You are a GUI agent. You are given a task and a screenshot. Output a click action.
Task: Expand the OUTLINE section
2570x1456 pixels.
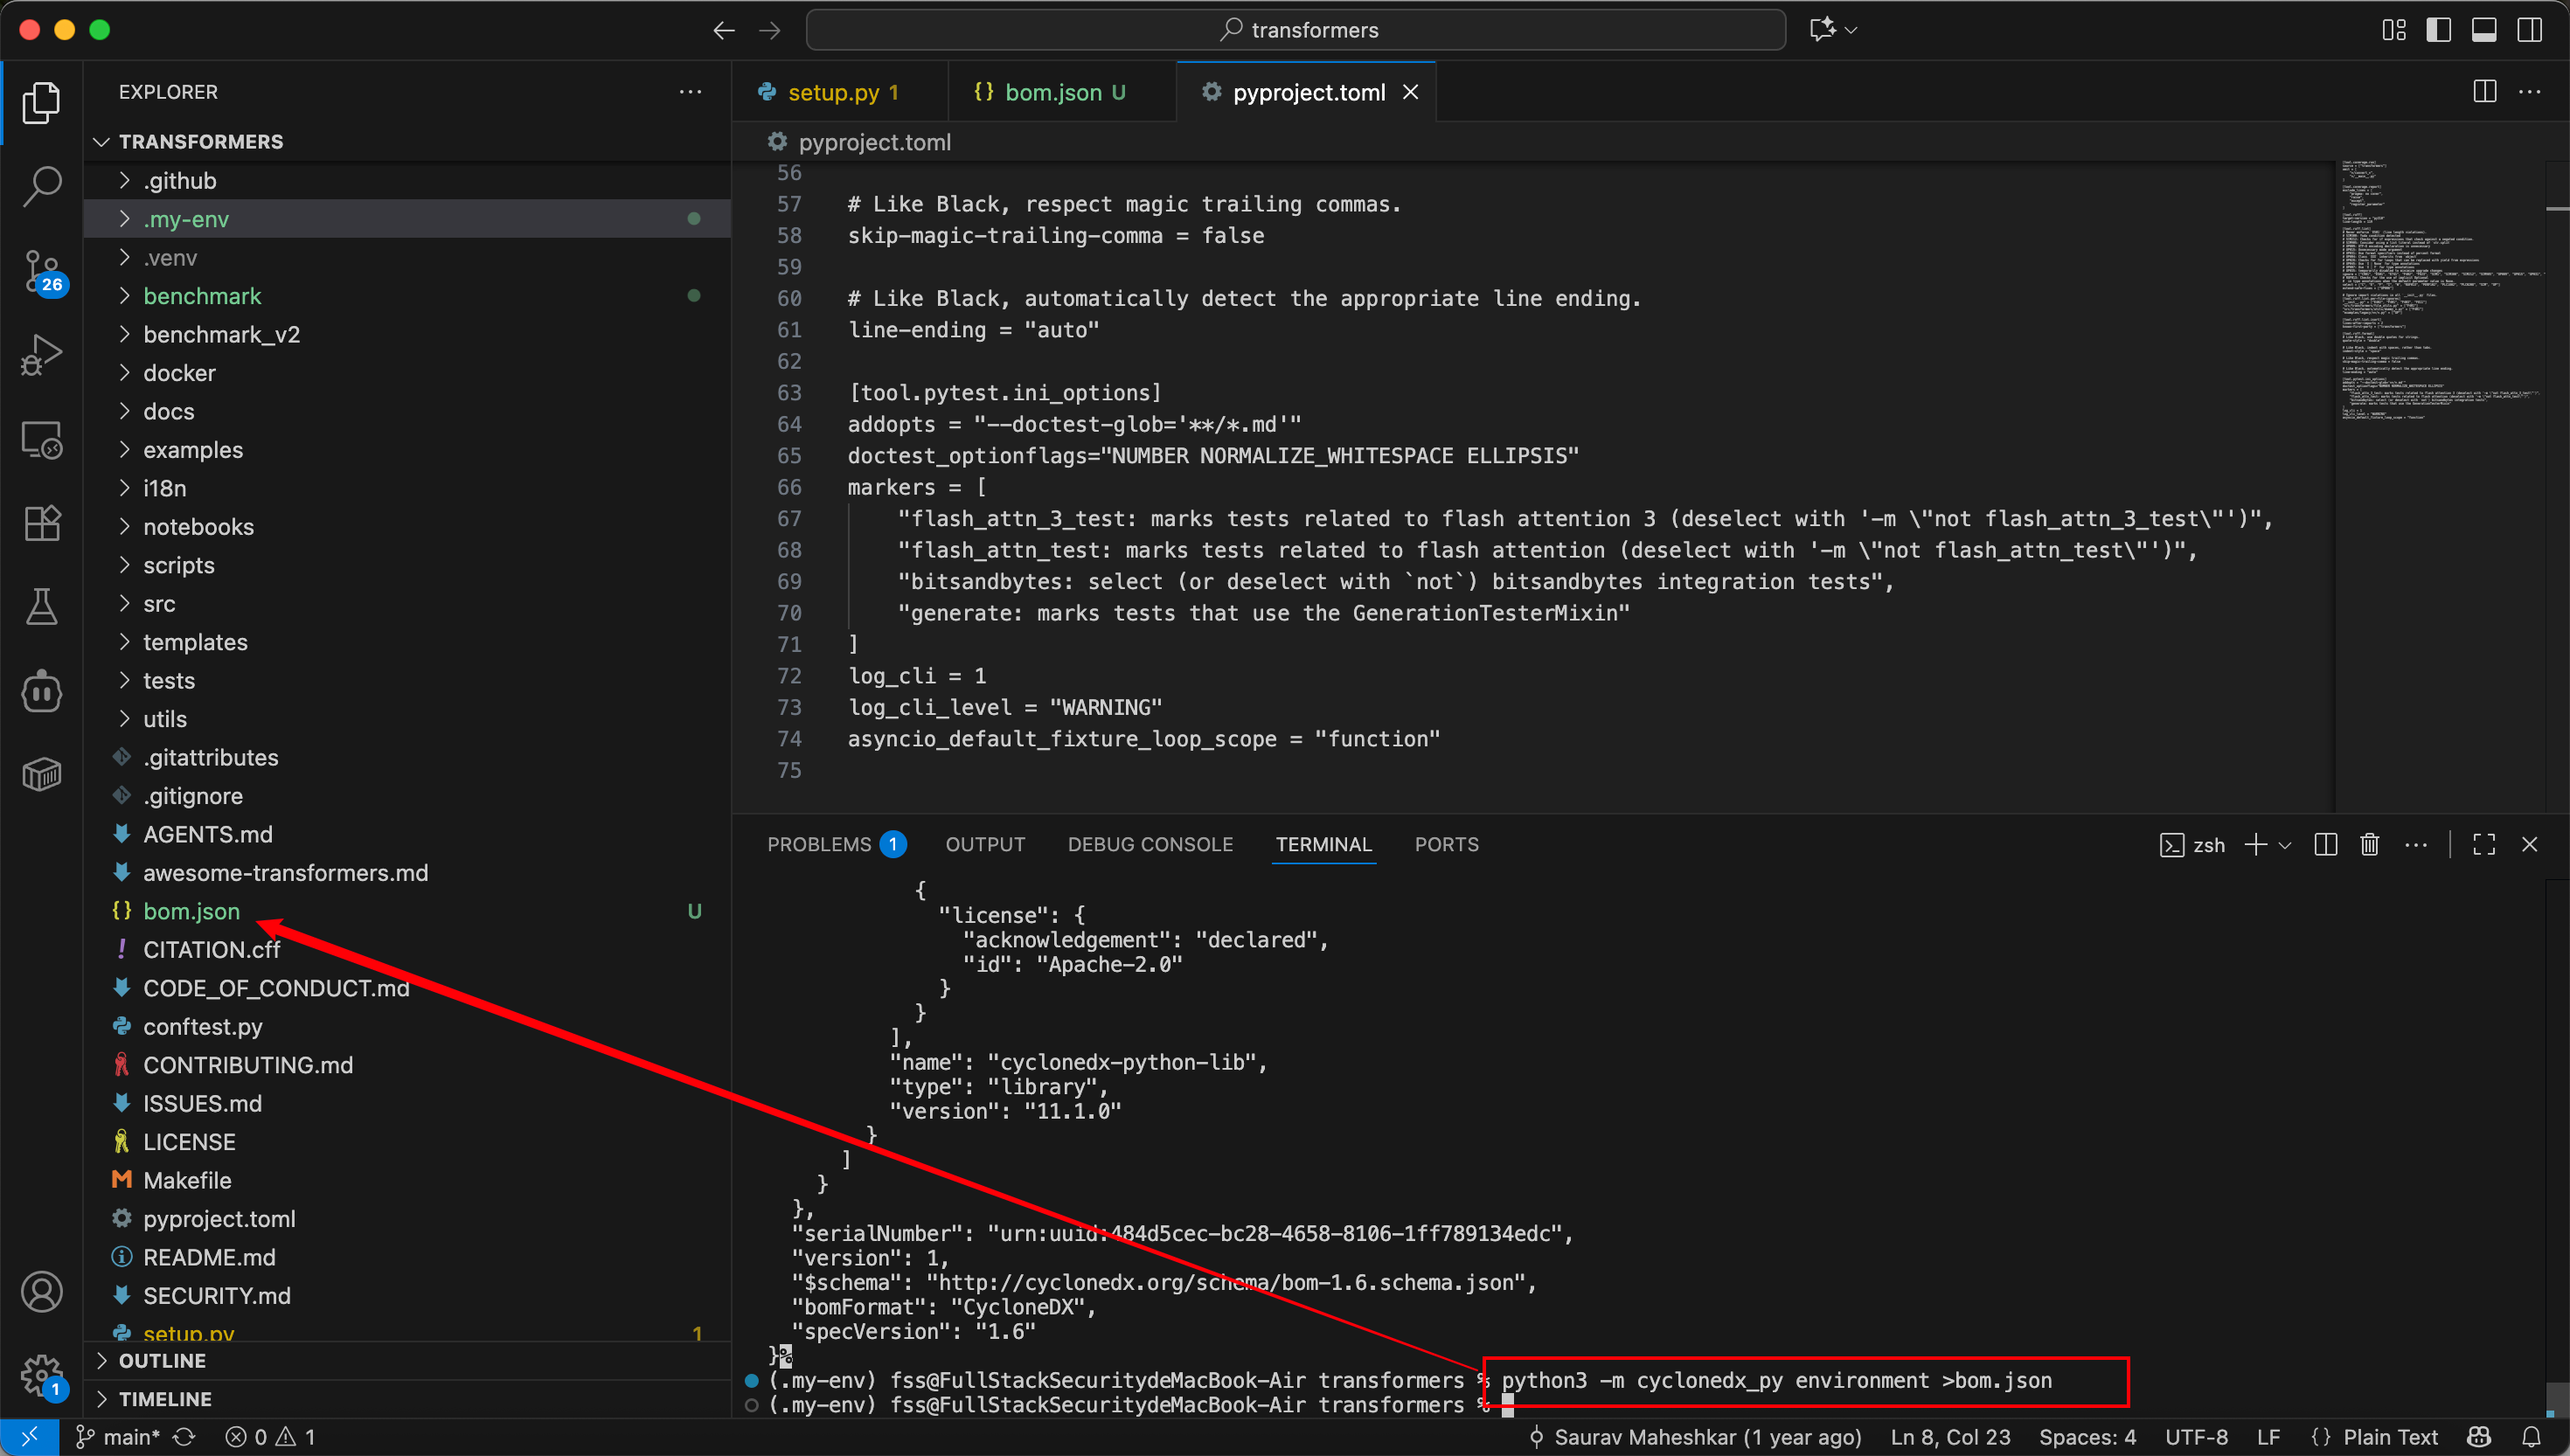click(x=162, y=1361)
